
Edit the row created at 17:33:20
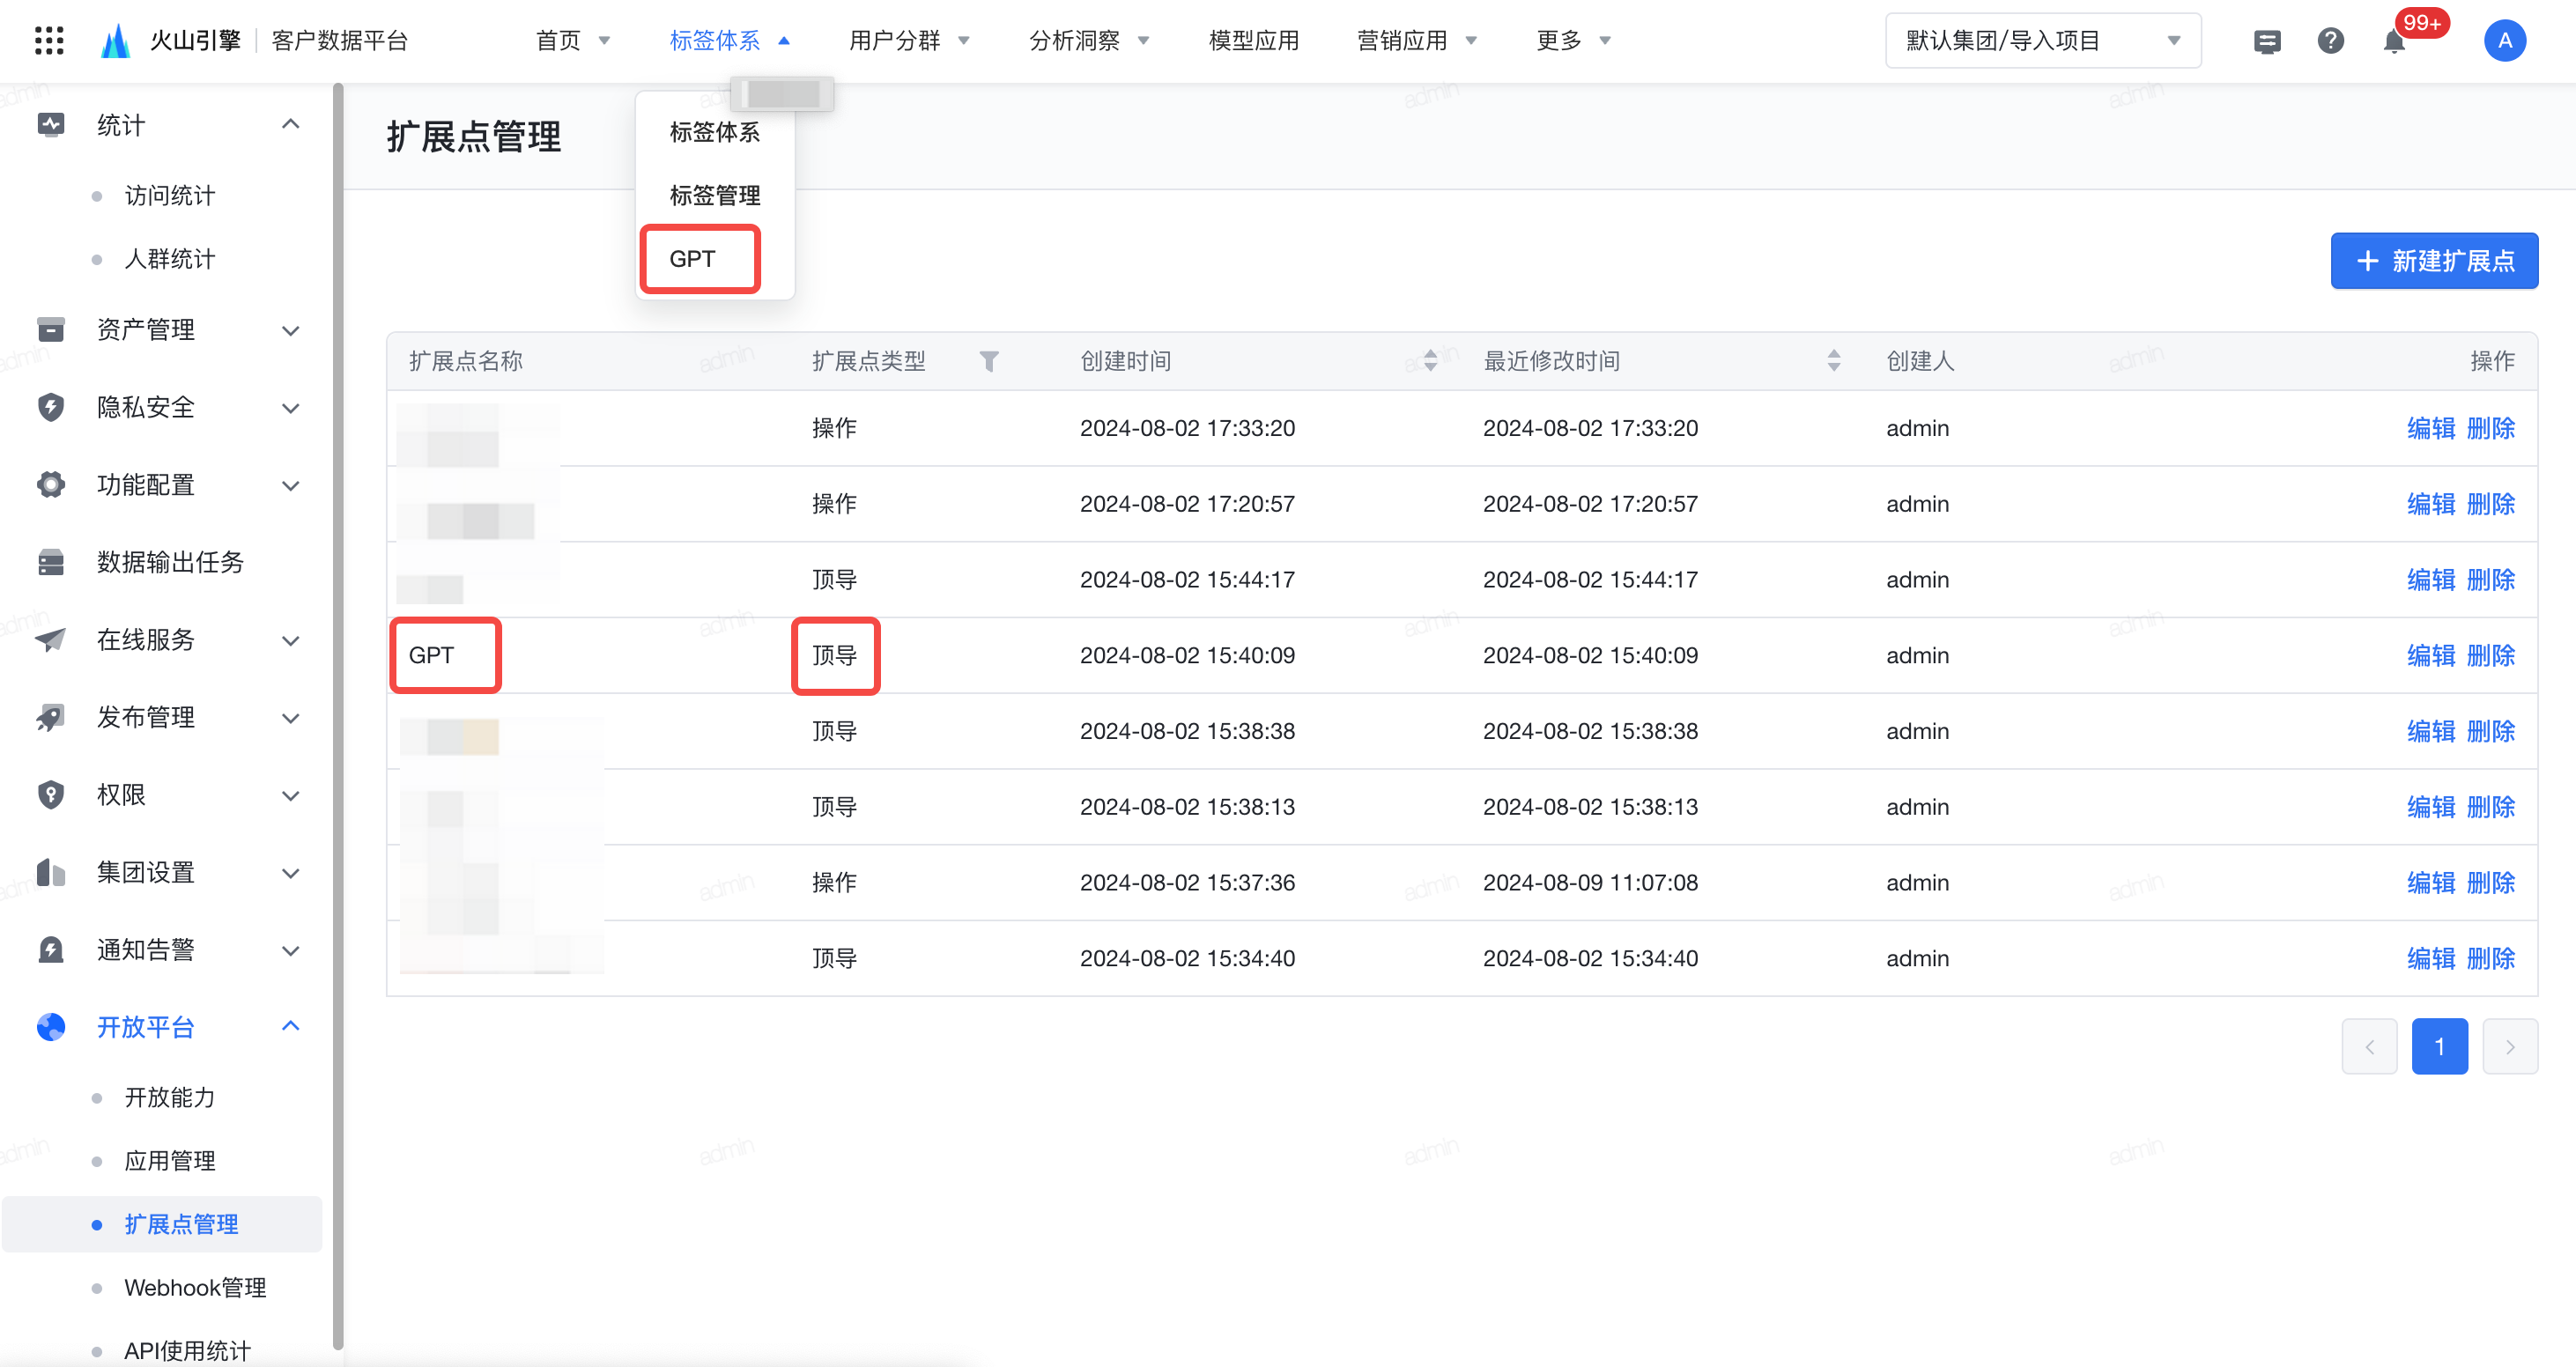pos(2431,428)
